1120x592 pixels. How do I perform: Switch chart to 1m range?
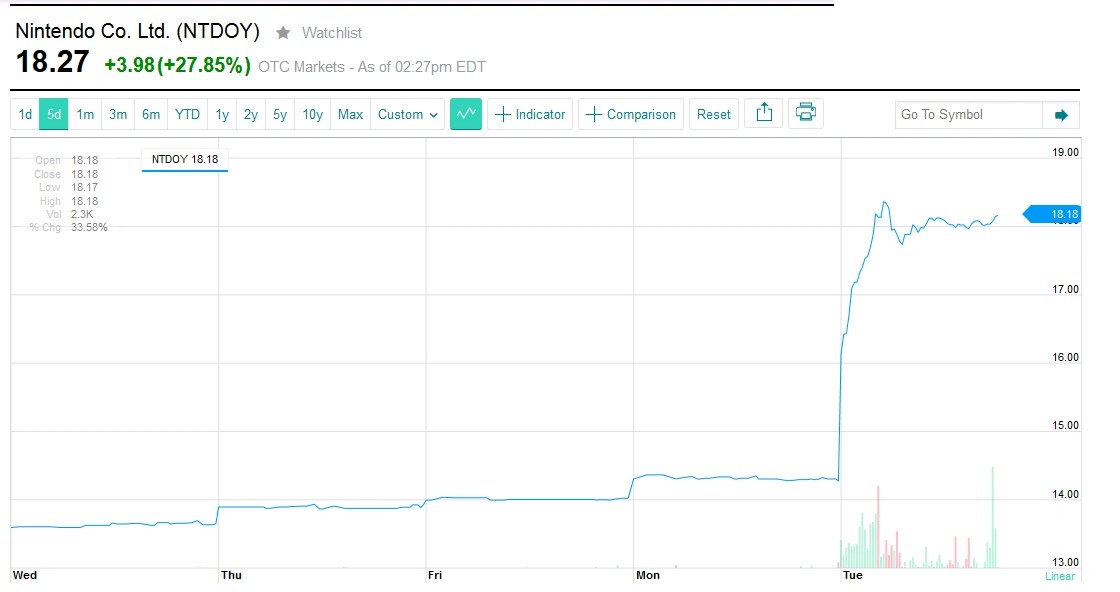[x=85, y=114]
